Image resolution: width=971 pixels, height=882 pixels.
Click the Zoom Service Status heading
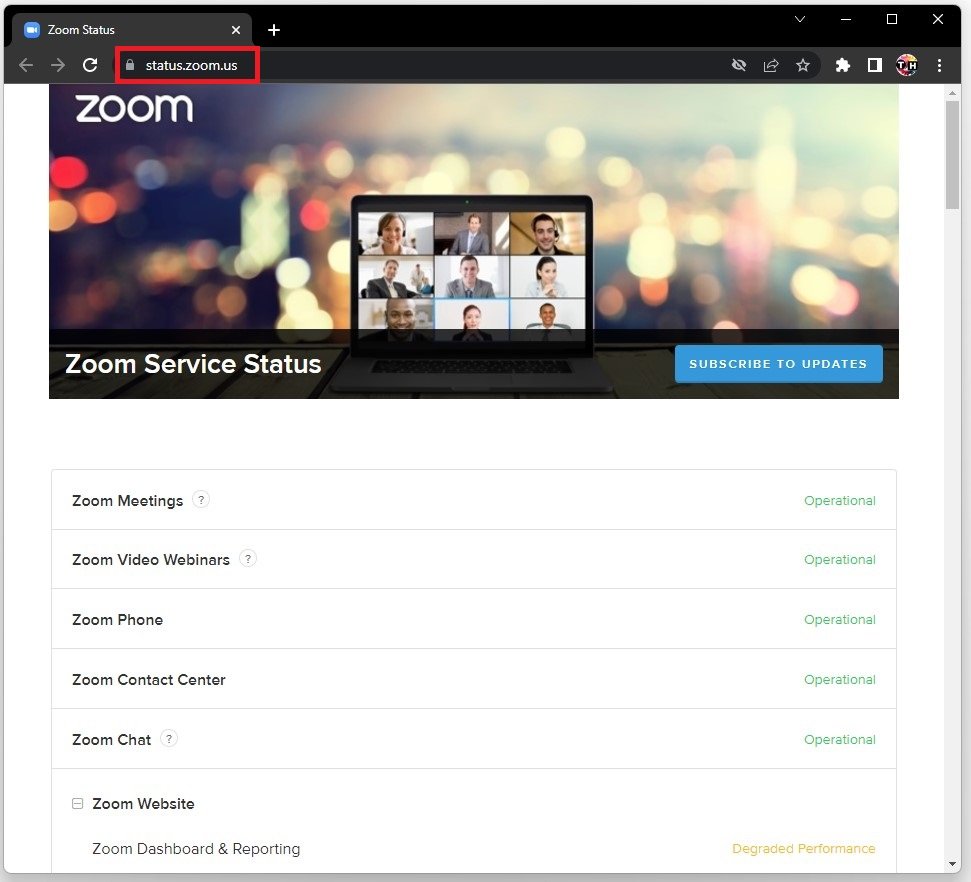click(193, 364)
